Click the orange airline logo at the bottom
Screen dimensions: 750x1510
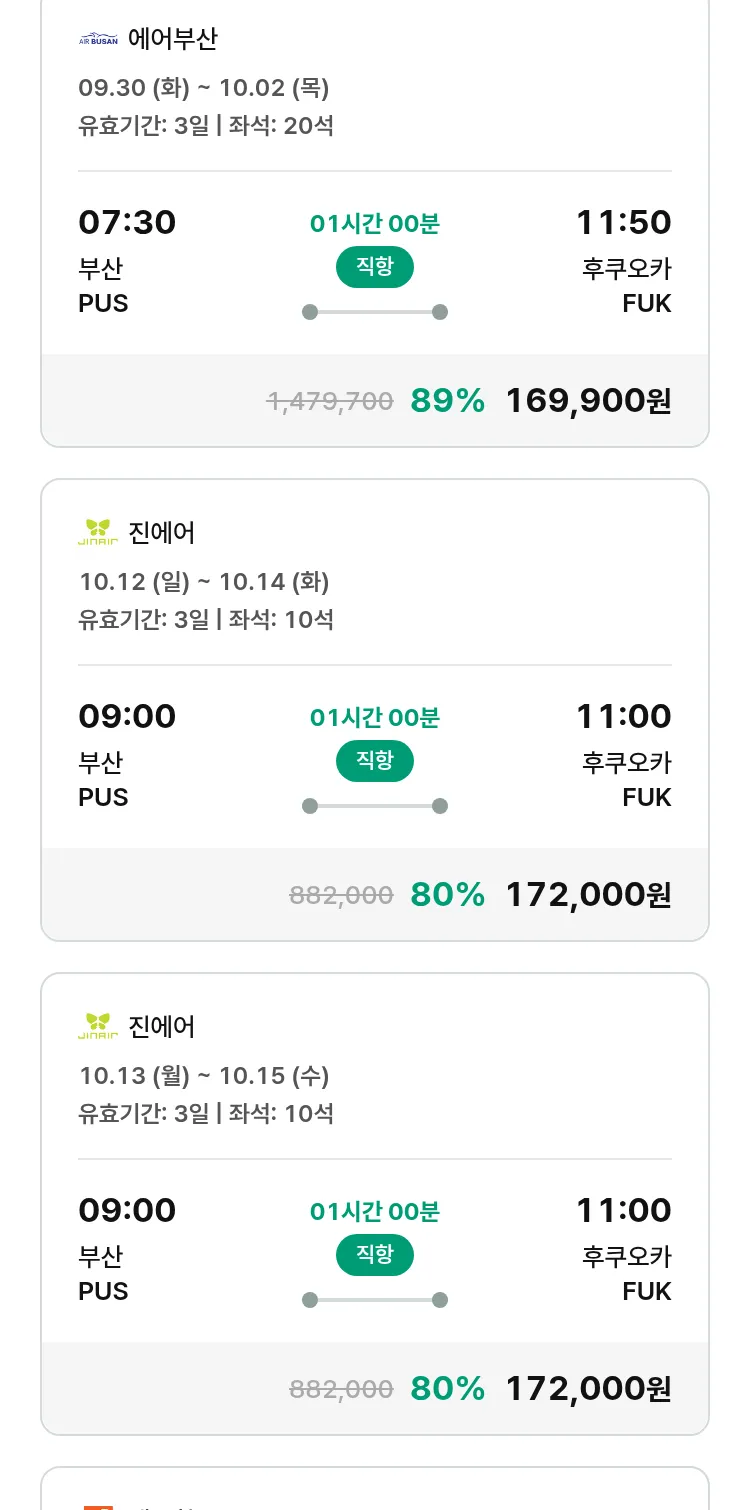point(98,1503)
